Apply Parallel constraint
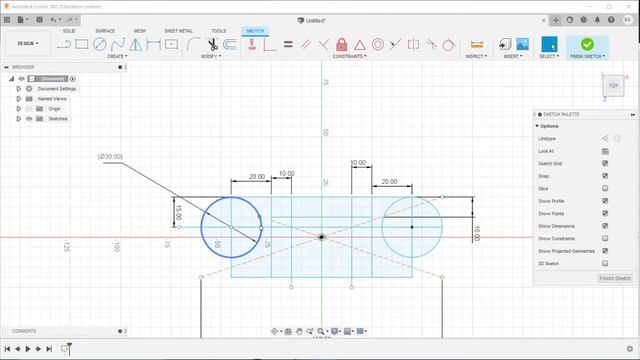 click(306, 44)
